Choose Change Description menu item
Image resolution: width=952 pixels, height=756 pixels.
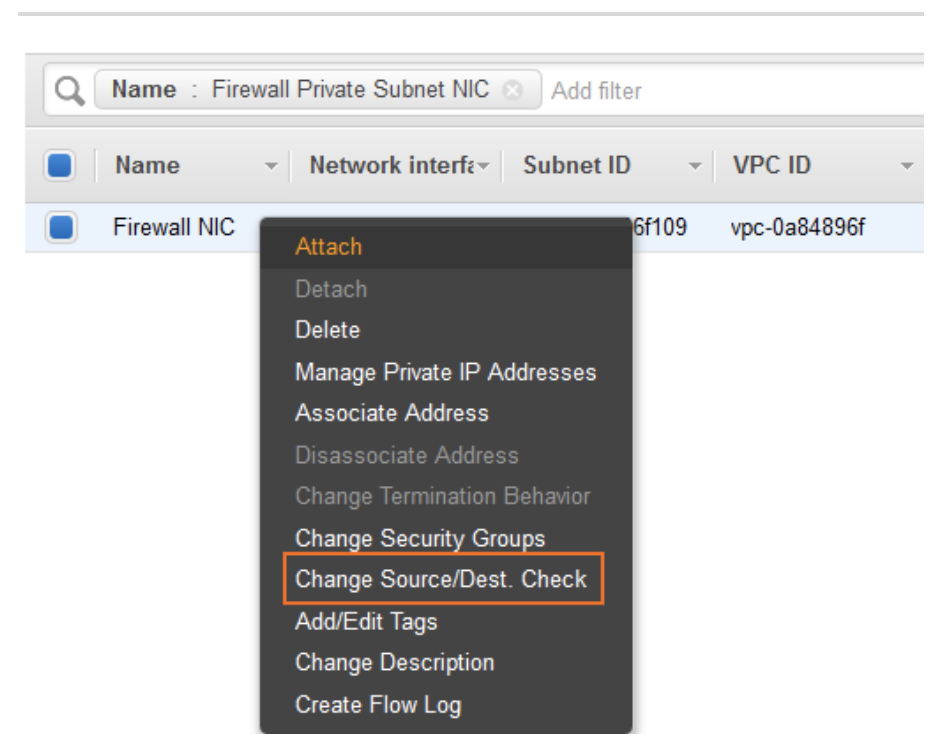click(x=394, y=663)
